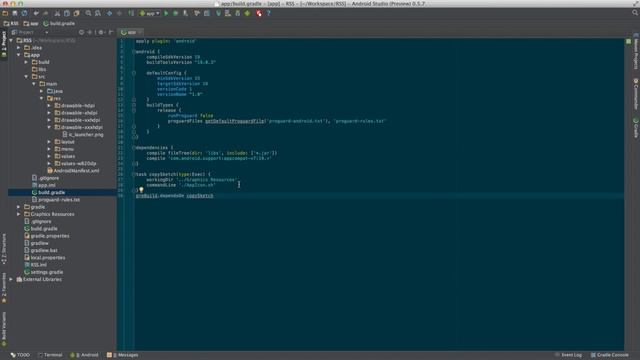Viewport: 640px width, 360px height.
Task: Click the green Run app button
Action: tap(166, 13)
